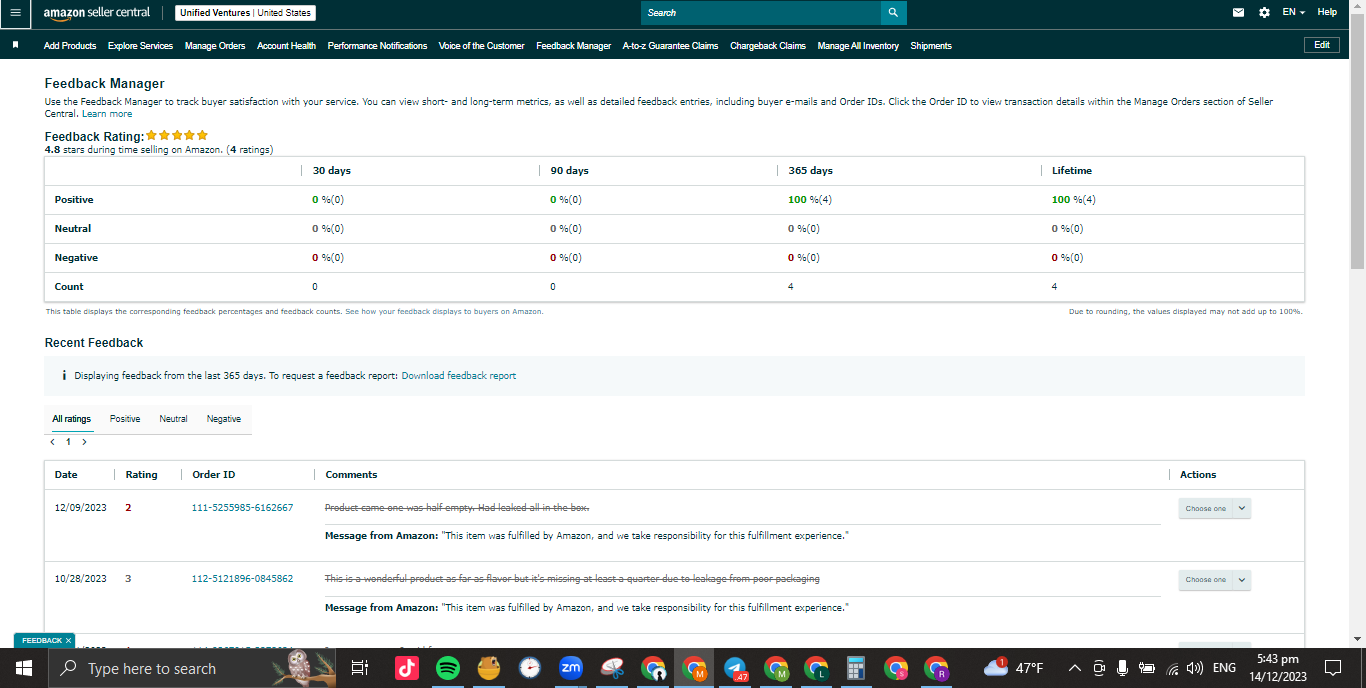Click Download feedback report link
The image size is (1366, 688).
pyautogui.click(x=459, y=376)
